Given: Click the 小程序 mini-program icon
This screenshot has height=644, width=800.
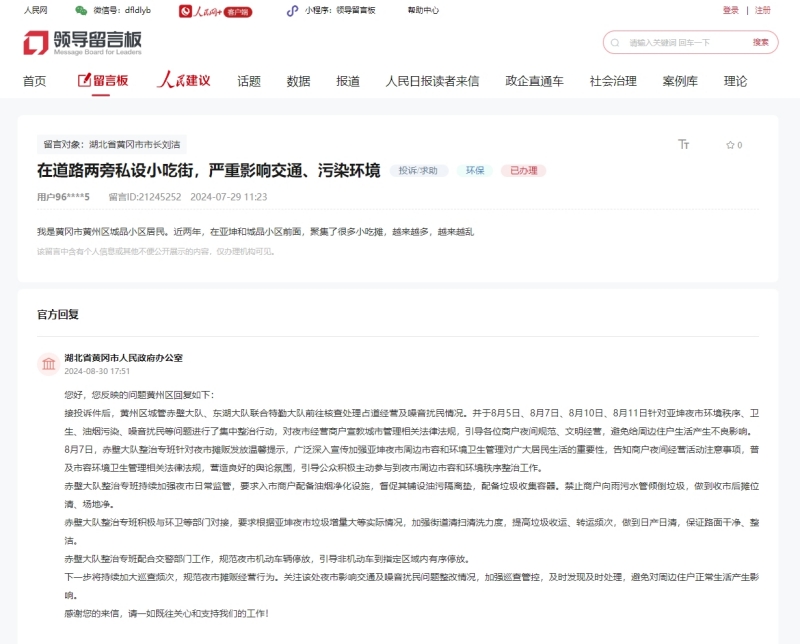Looking at the screenshot, I should pyautogui.click(x=291, y=11).
